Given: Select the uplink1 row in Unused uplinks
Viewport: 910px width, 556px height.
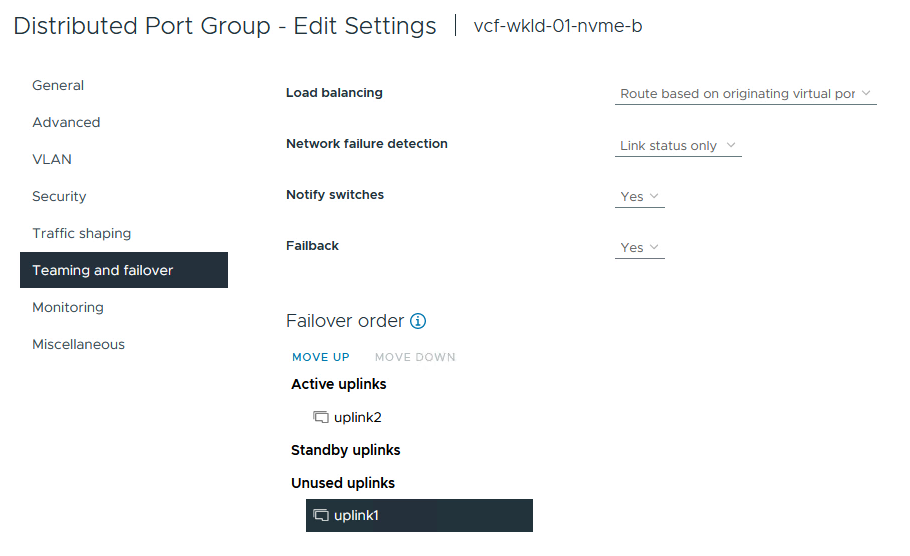Looking at the screenshot, I should (x=419, y=515).
